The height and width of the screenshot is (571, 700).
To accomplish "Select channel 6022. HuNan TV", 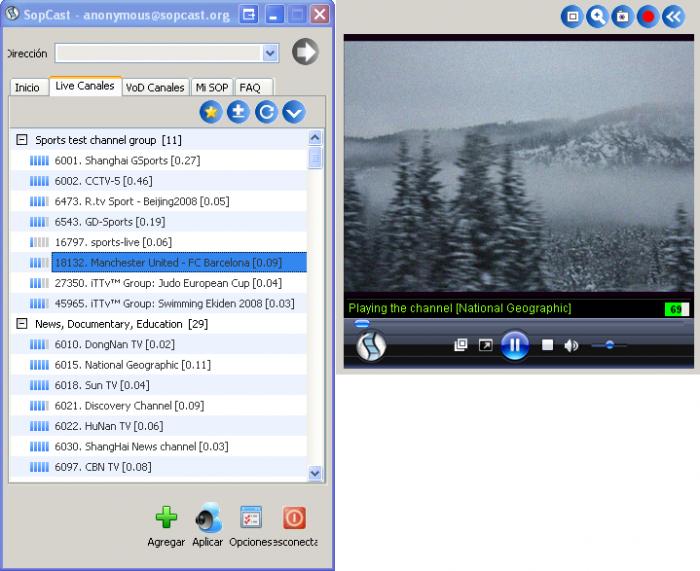I will [x=158, y=426].
